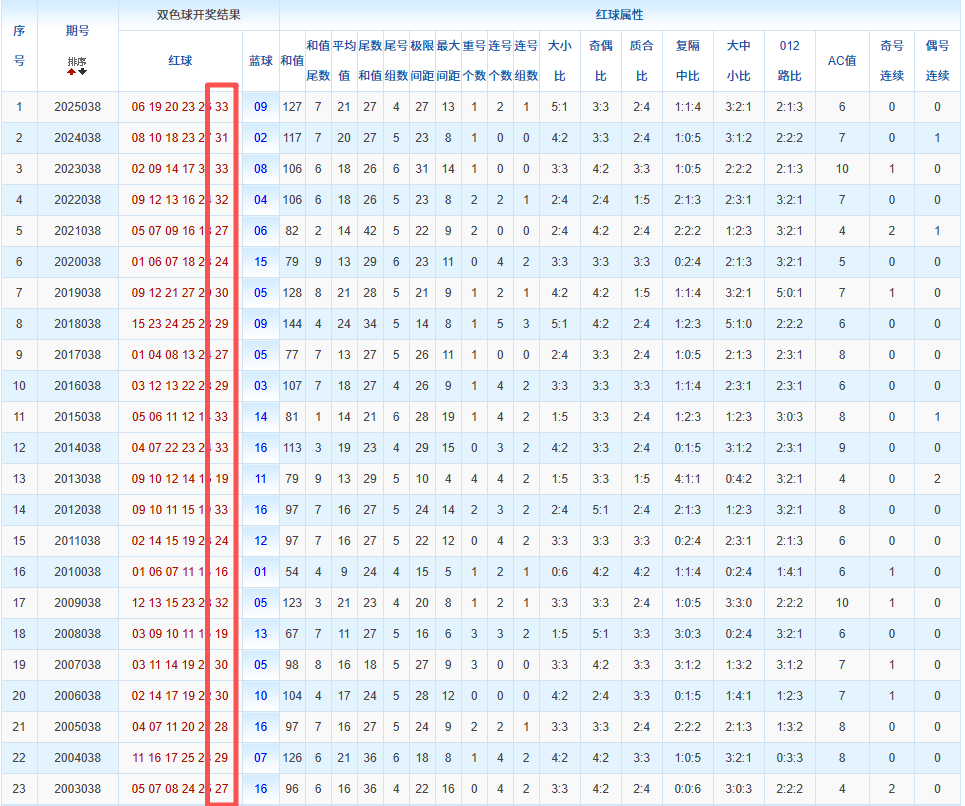Viewport: 965px width, 806px height.
Task: Click the 奇偶比 column header
Action: tap(600, 61)
